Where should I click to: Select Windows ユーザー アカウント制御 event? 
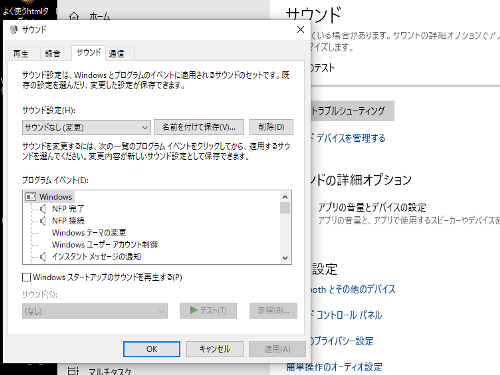click(105, 245)
